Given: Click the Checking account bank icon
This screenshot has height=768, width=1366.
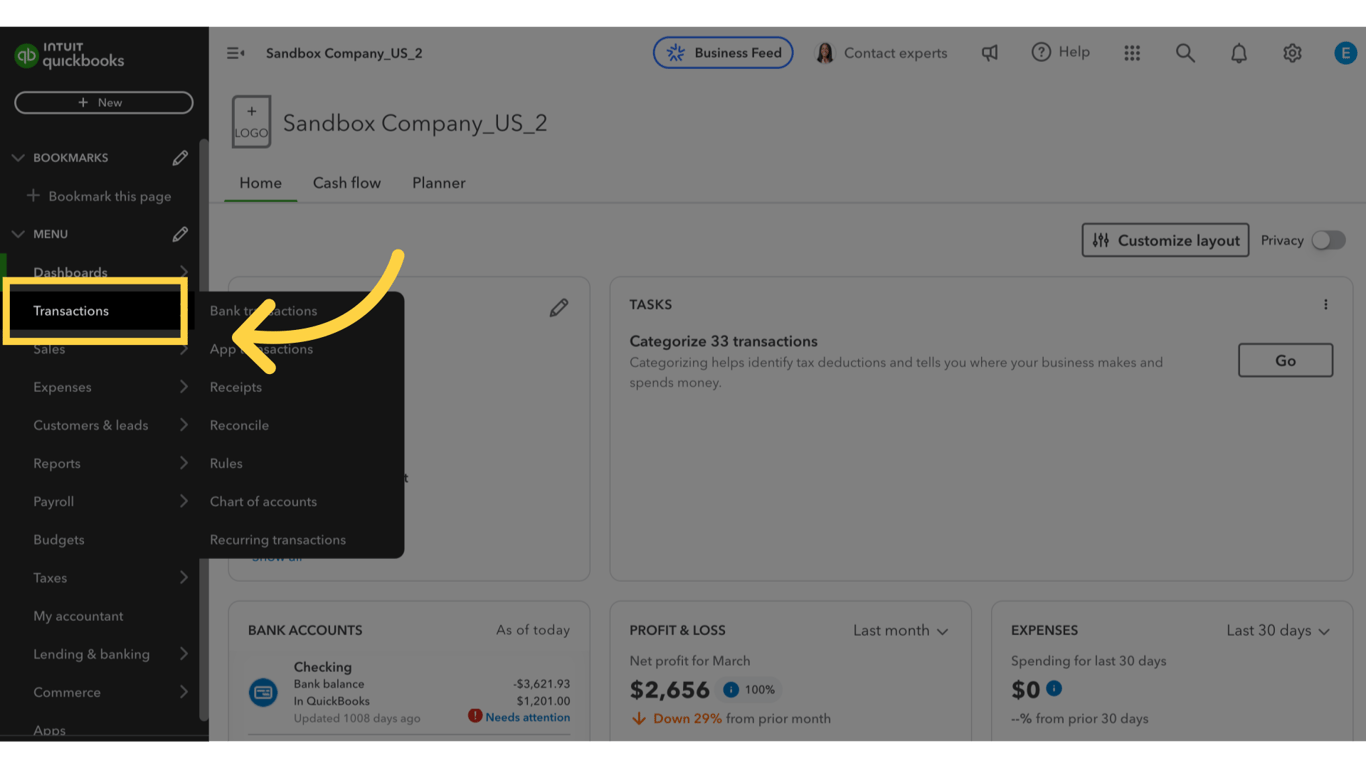Looking at the screenshot, I should click(263, 692).
